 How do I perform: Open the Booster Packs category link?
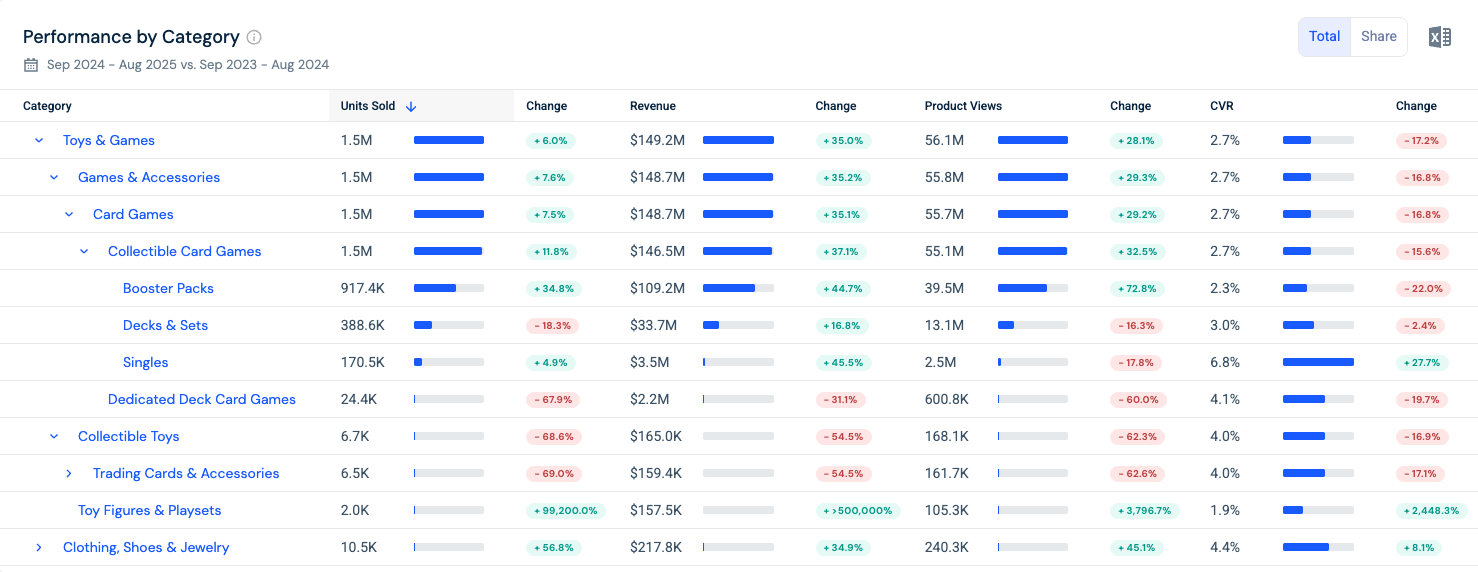[x=168, y=289]
